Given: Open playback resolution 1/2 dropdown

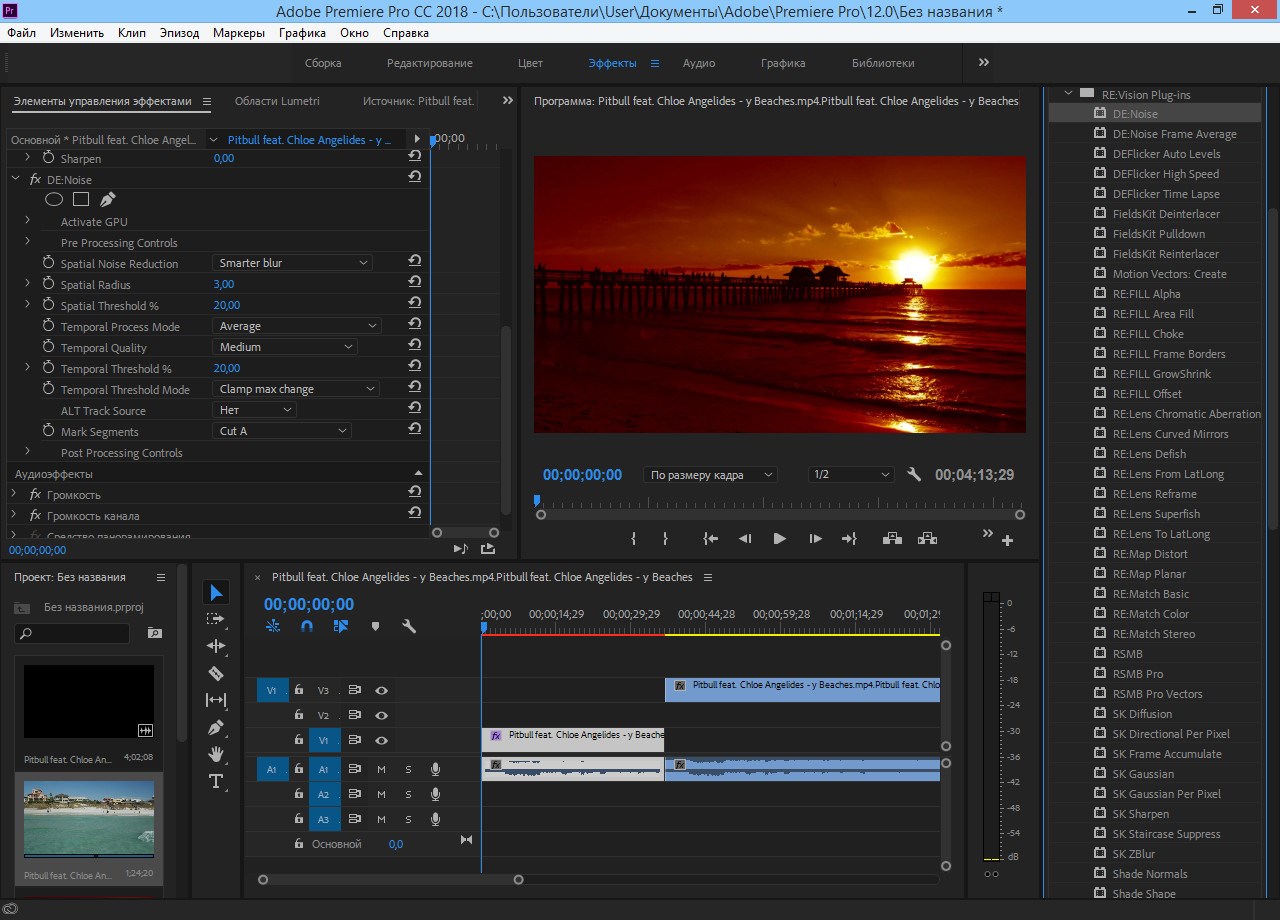Looking at the screenshot, I should [851, 475].
